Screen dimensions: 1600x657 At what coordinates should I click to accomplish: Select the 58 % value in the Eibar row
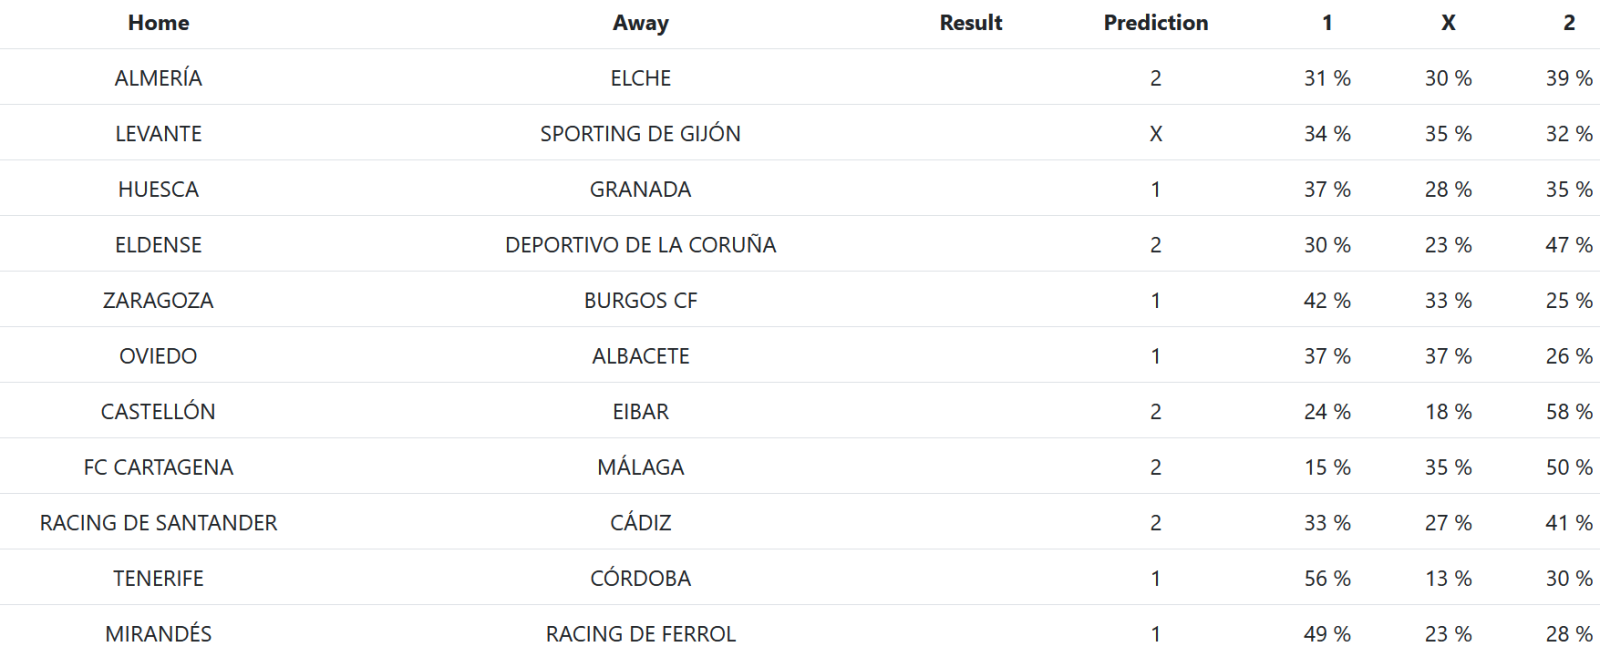[1568, 411]
